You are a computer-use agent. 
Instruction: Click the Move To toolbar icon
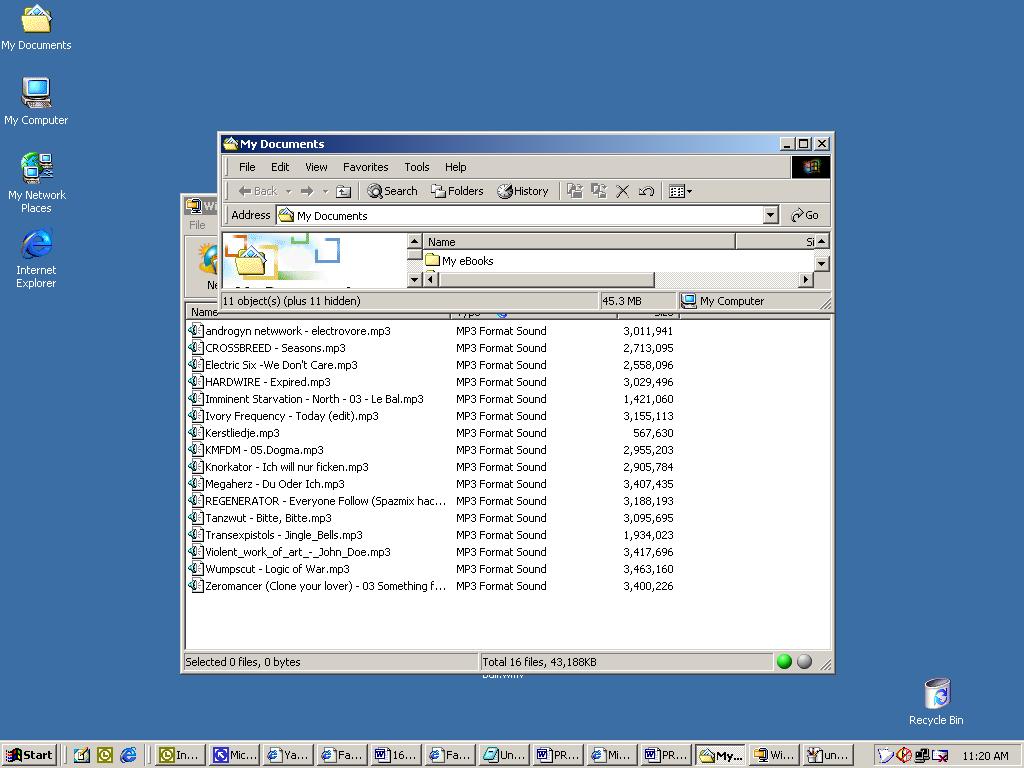tap(575, 191)
